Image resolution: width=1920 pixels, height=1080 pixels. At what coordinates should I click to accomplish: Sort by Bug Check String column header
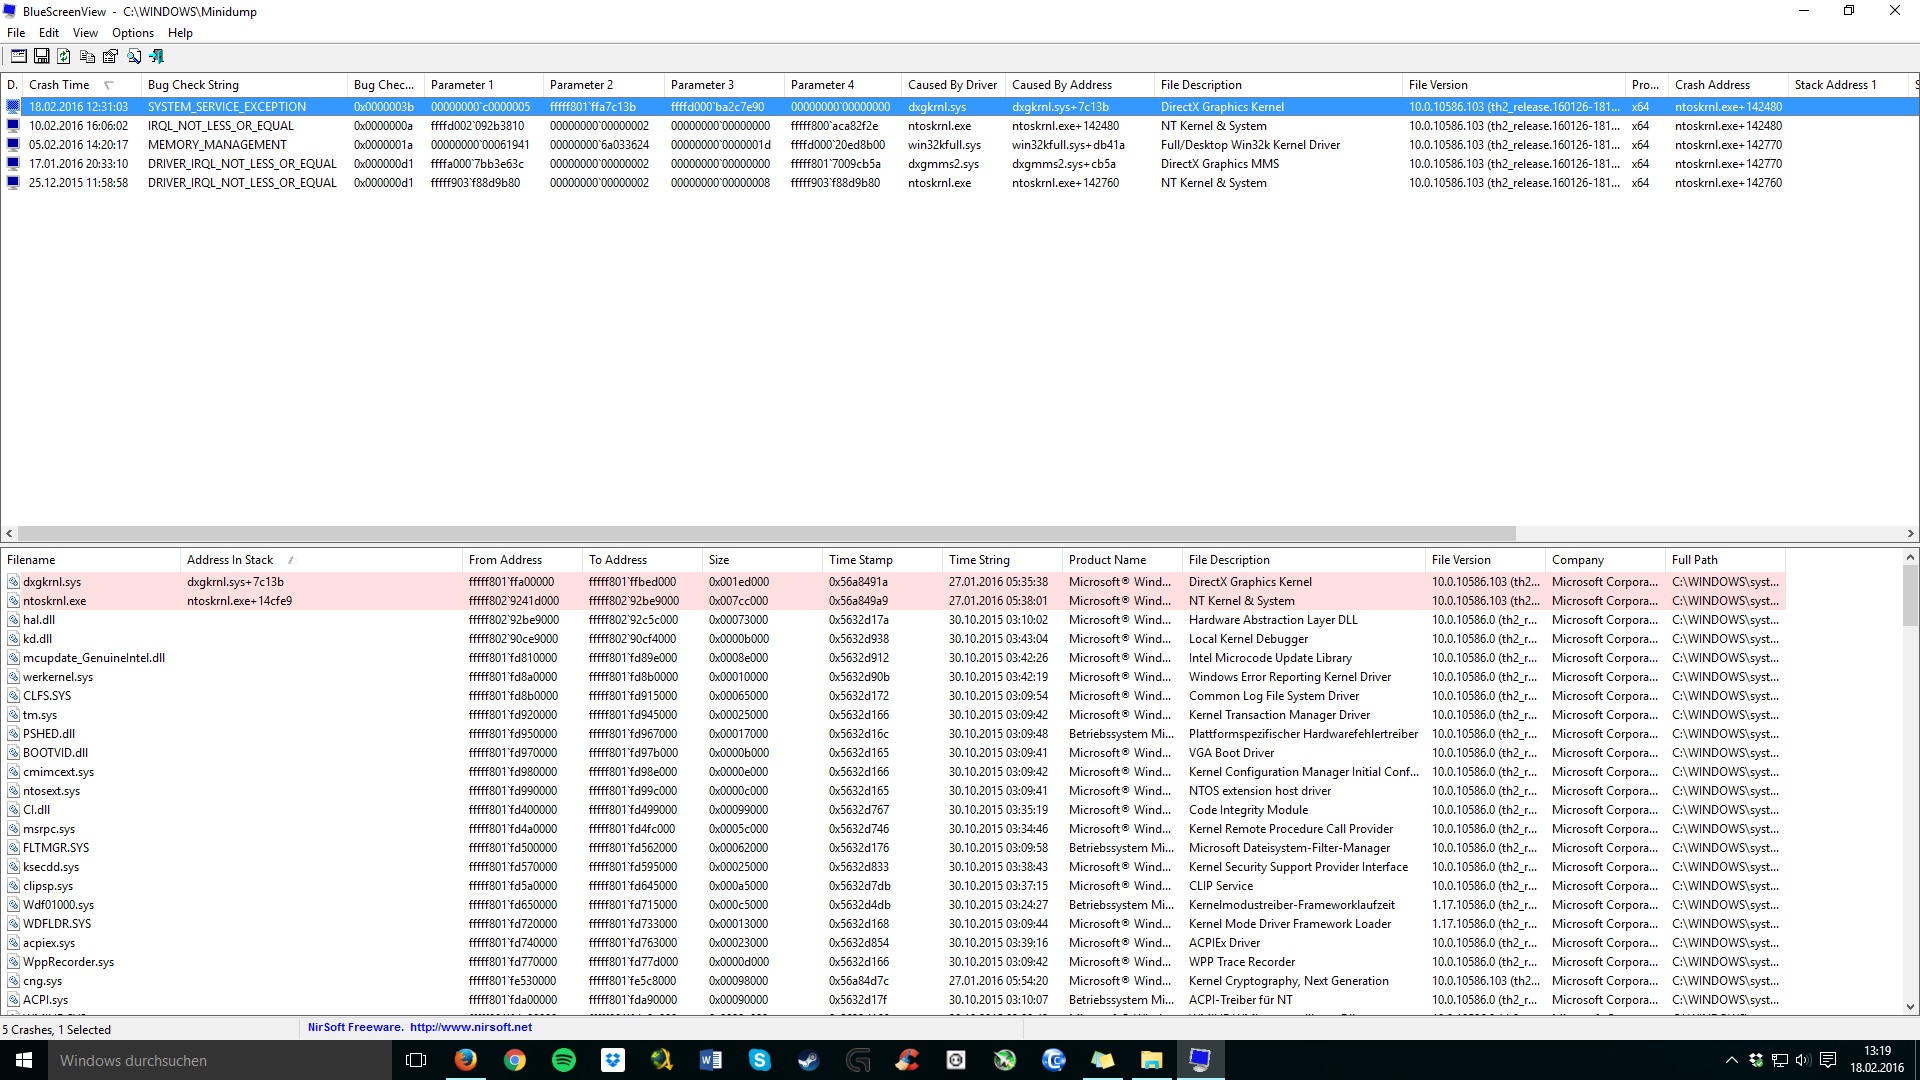point(193,85)
